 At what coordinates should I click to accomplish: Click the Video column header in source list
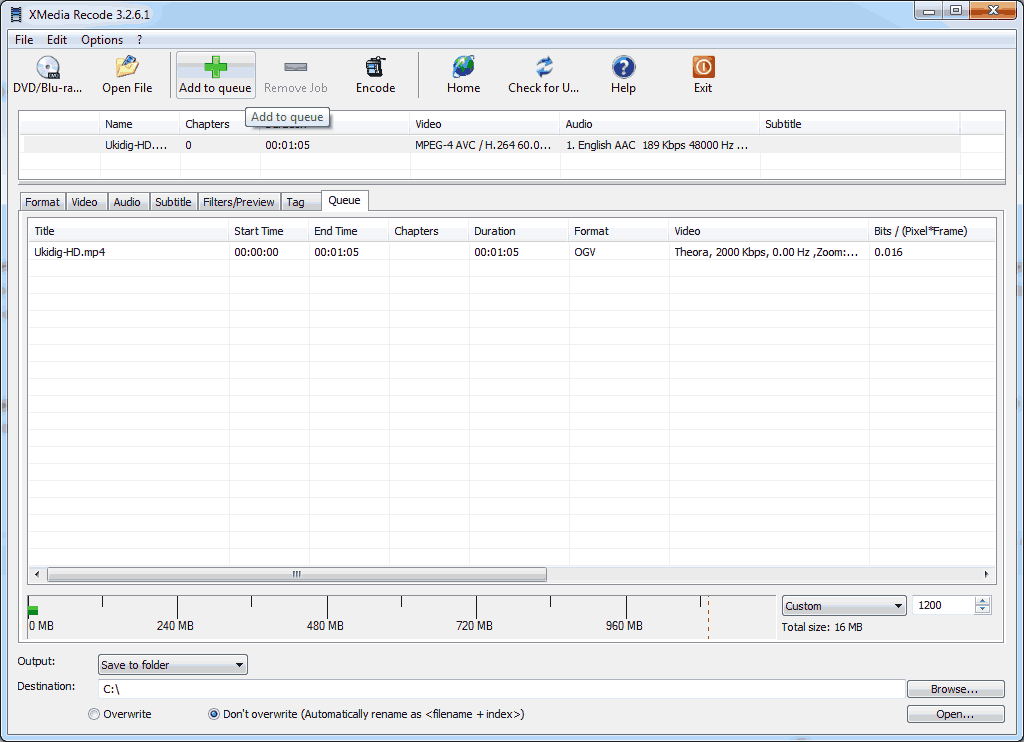click(x=485, y=124)
